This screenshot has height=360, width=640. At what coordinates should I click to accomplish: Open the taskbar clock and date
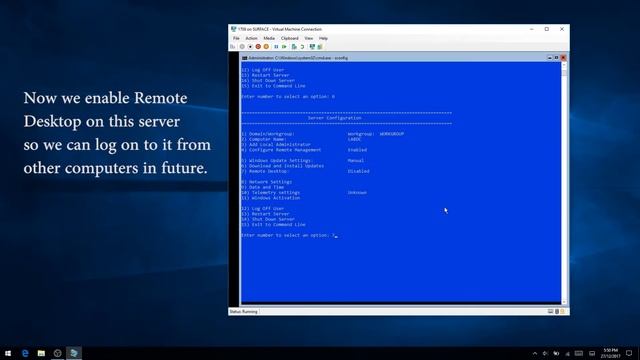click(x=610, y=353)
